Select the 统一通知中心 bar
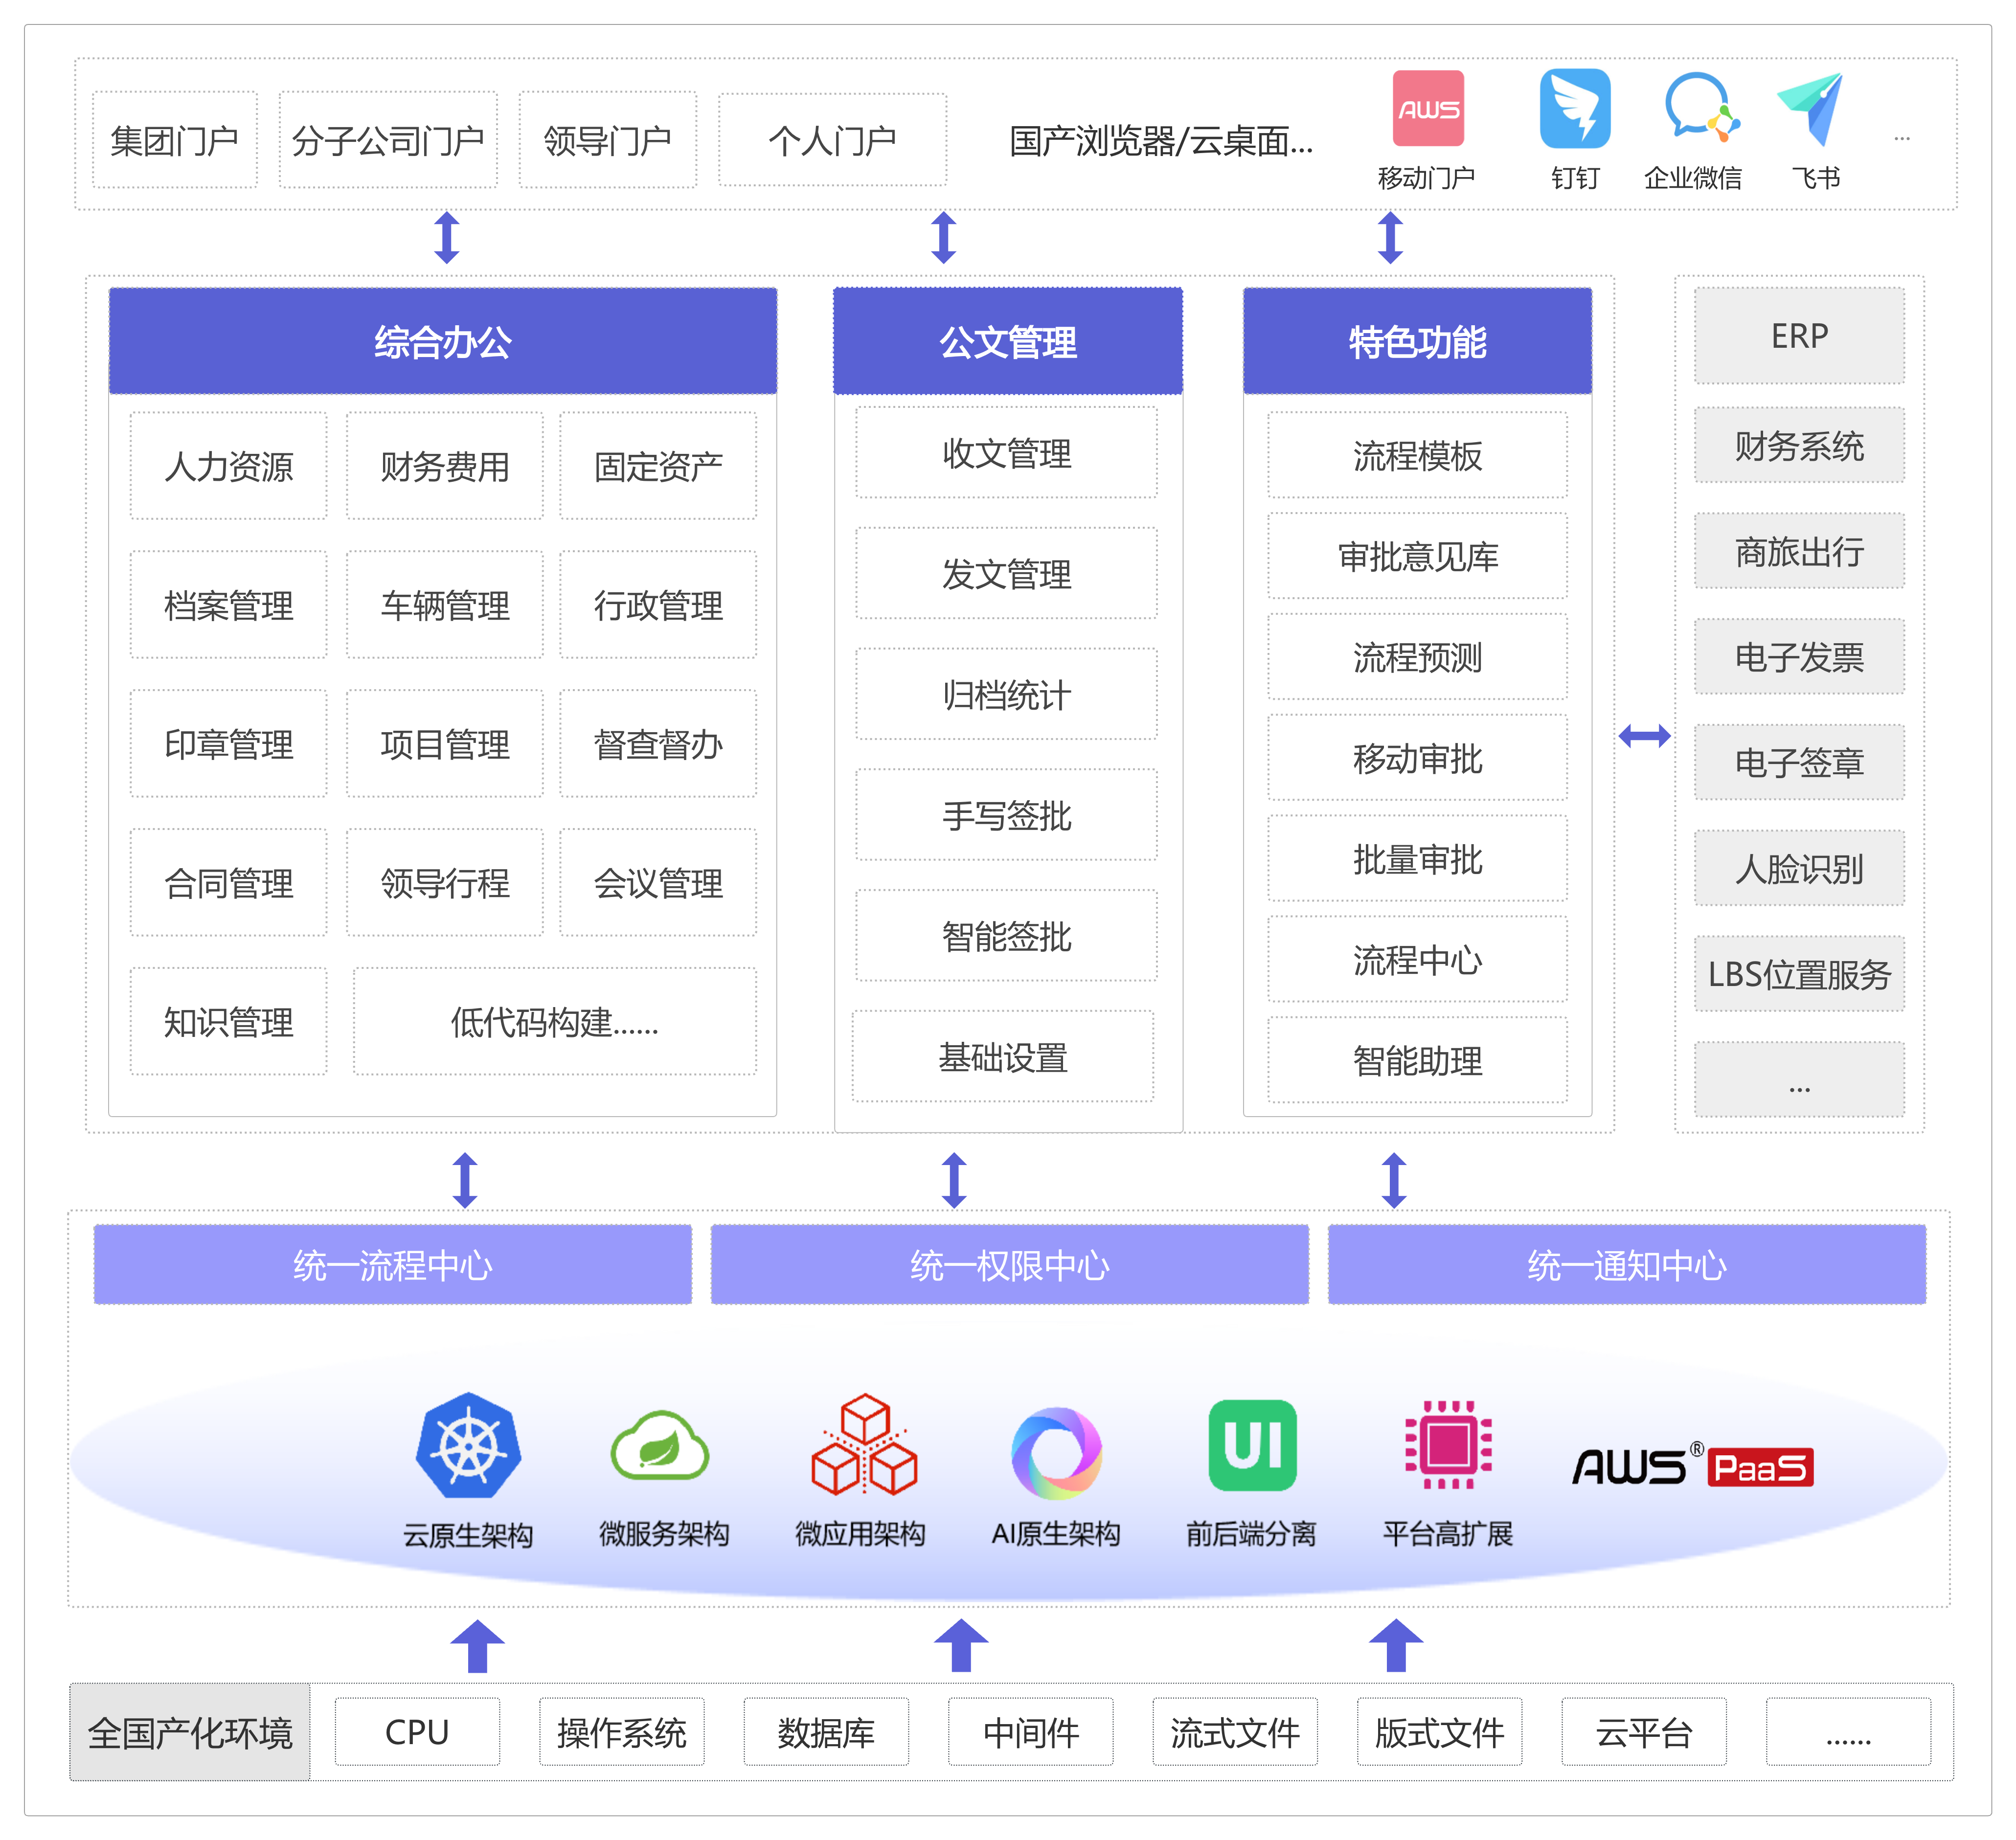Image resolution: width=2016 pixels, height=1840 pixels. (1627, 1265)
